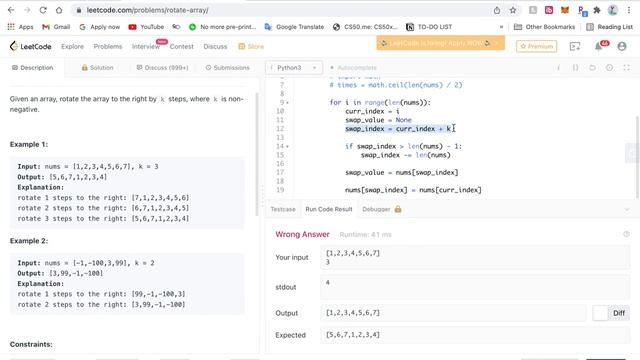Click the code braces format icon

(575, 68)
